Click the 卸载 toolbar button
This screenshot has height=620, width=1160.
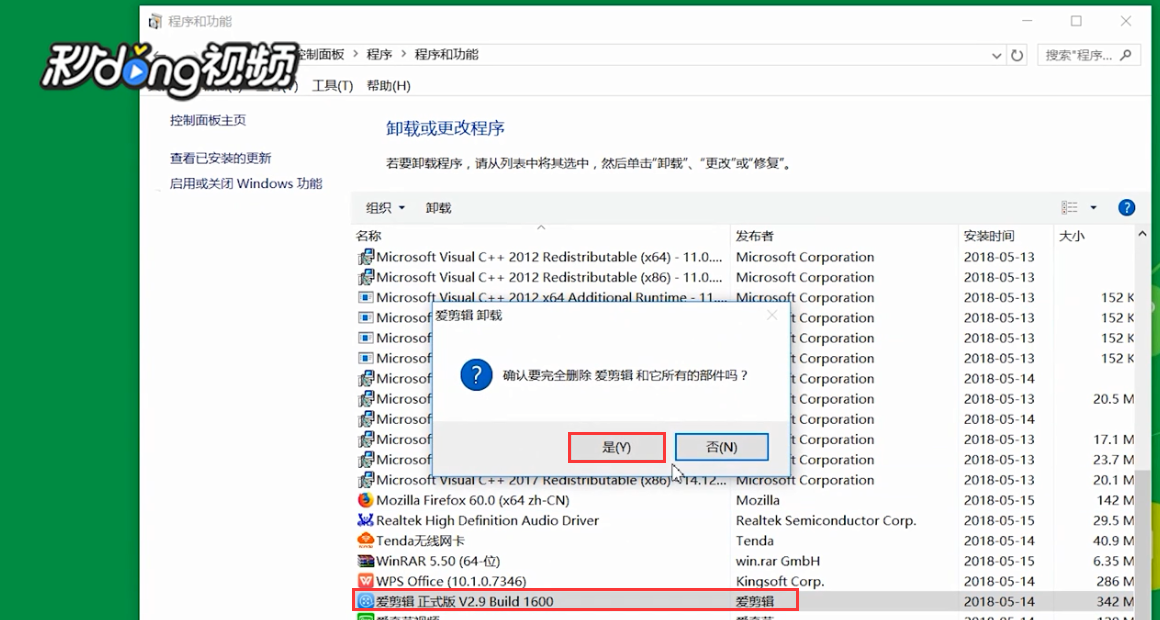tap(439, 208)
